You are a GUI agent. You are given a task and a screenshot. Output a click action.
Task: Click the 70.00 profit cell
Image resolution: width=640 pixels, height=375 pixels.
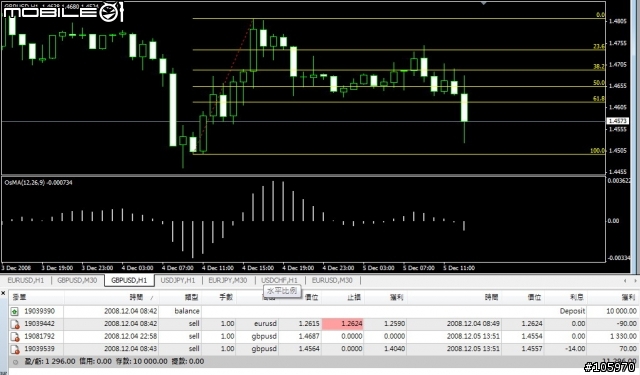628,349
